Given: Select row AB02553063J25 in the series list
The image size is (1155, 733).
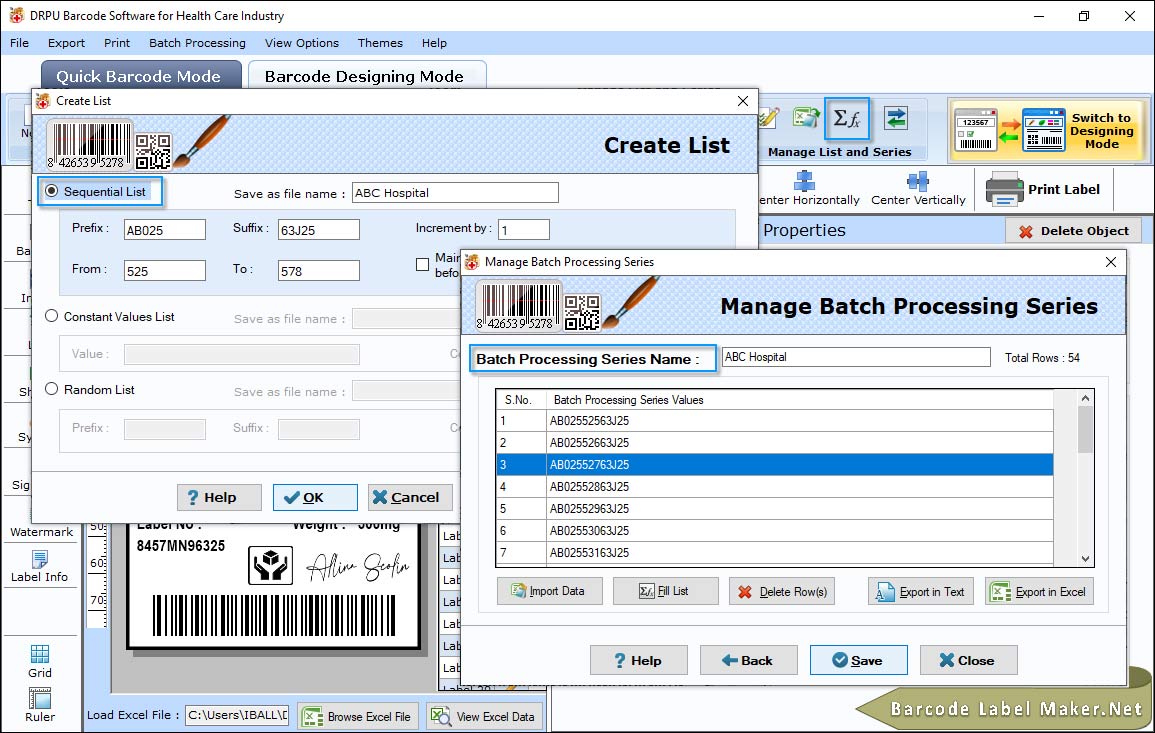Looking at the screenshot, I should [774, 530].
